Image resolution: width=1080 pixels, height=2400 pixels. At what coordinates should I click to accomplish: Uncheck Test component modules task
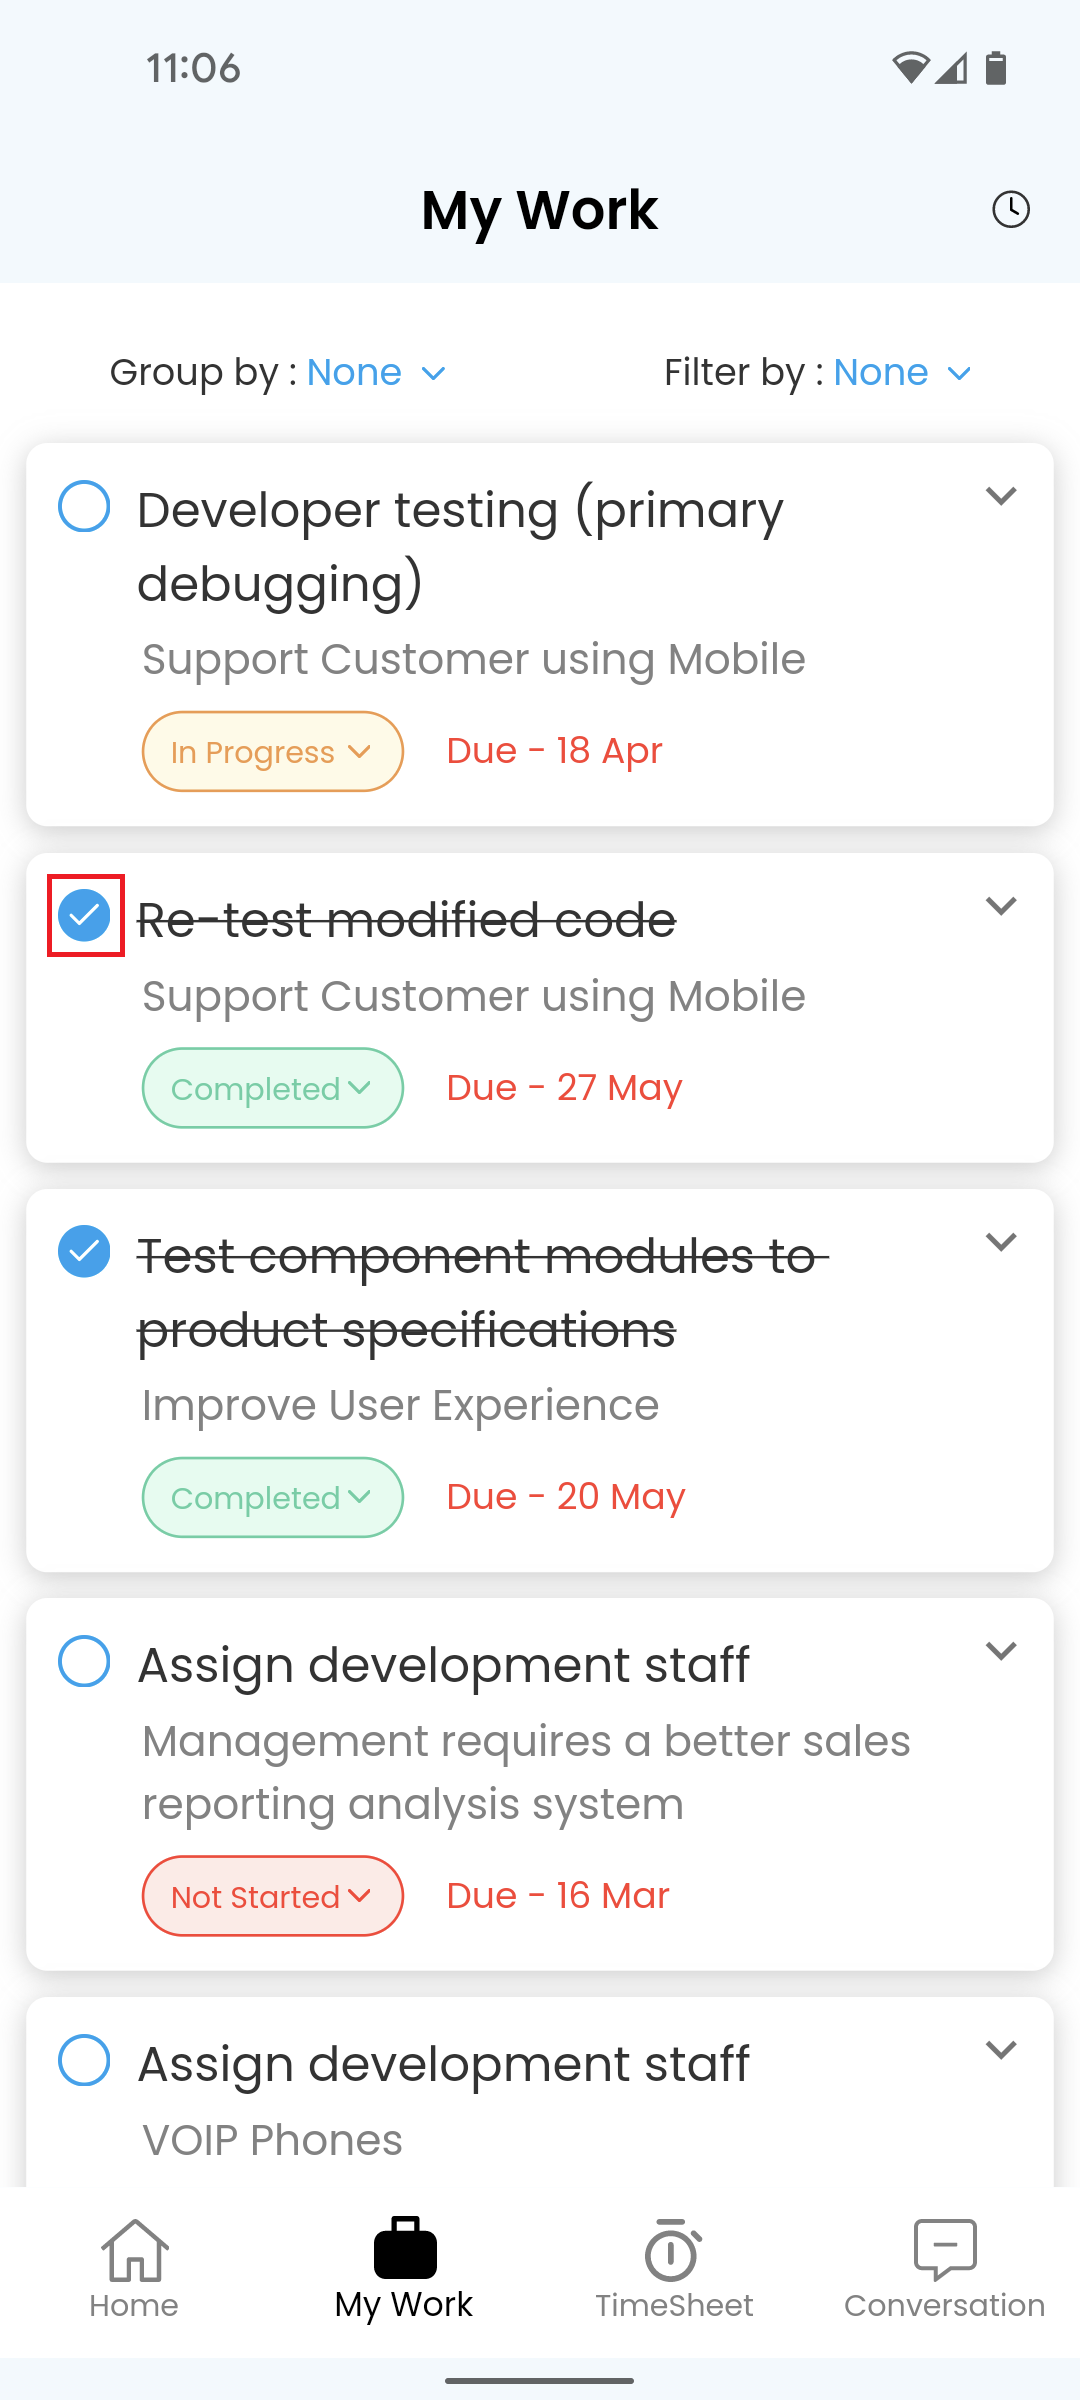[x=84, y=1251]
